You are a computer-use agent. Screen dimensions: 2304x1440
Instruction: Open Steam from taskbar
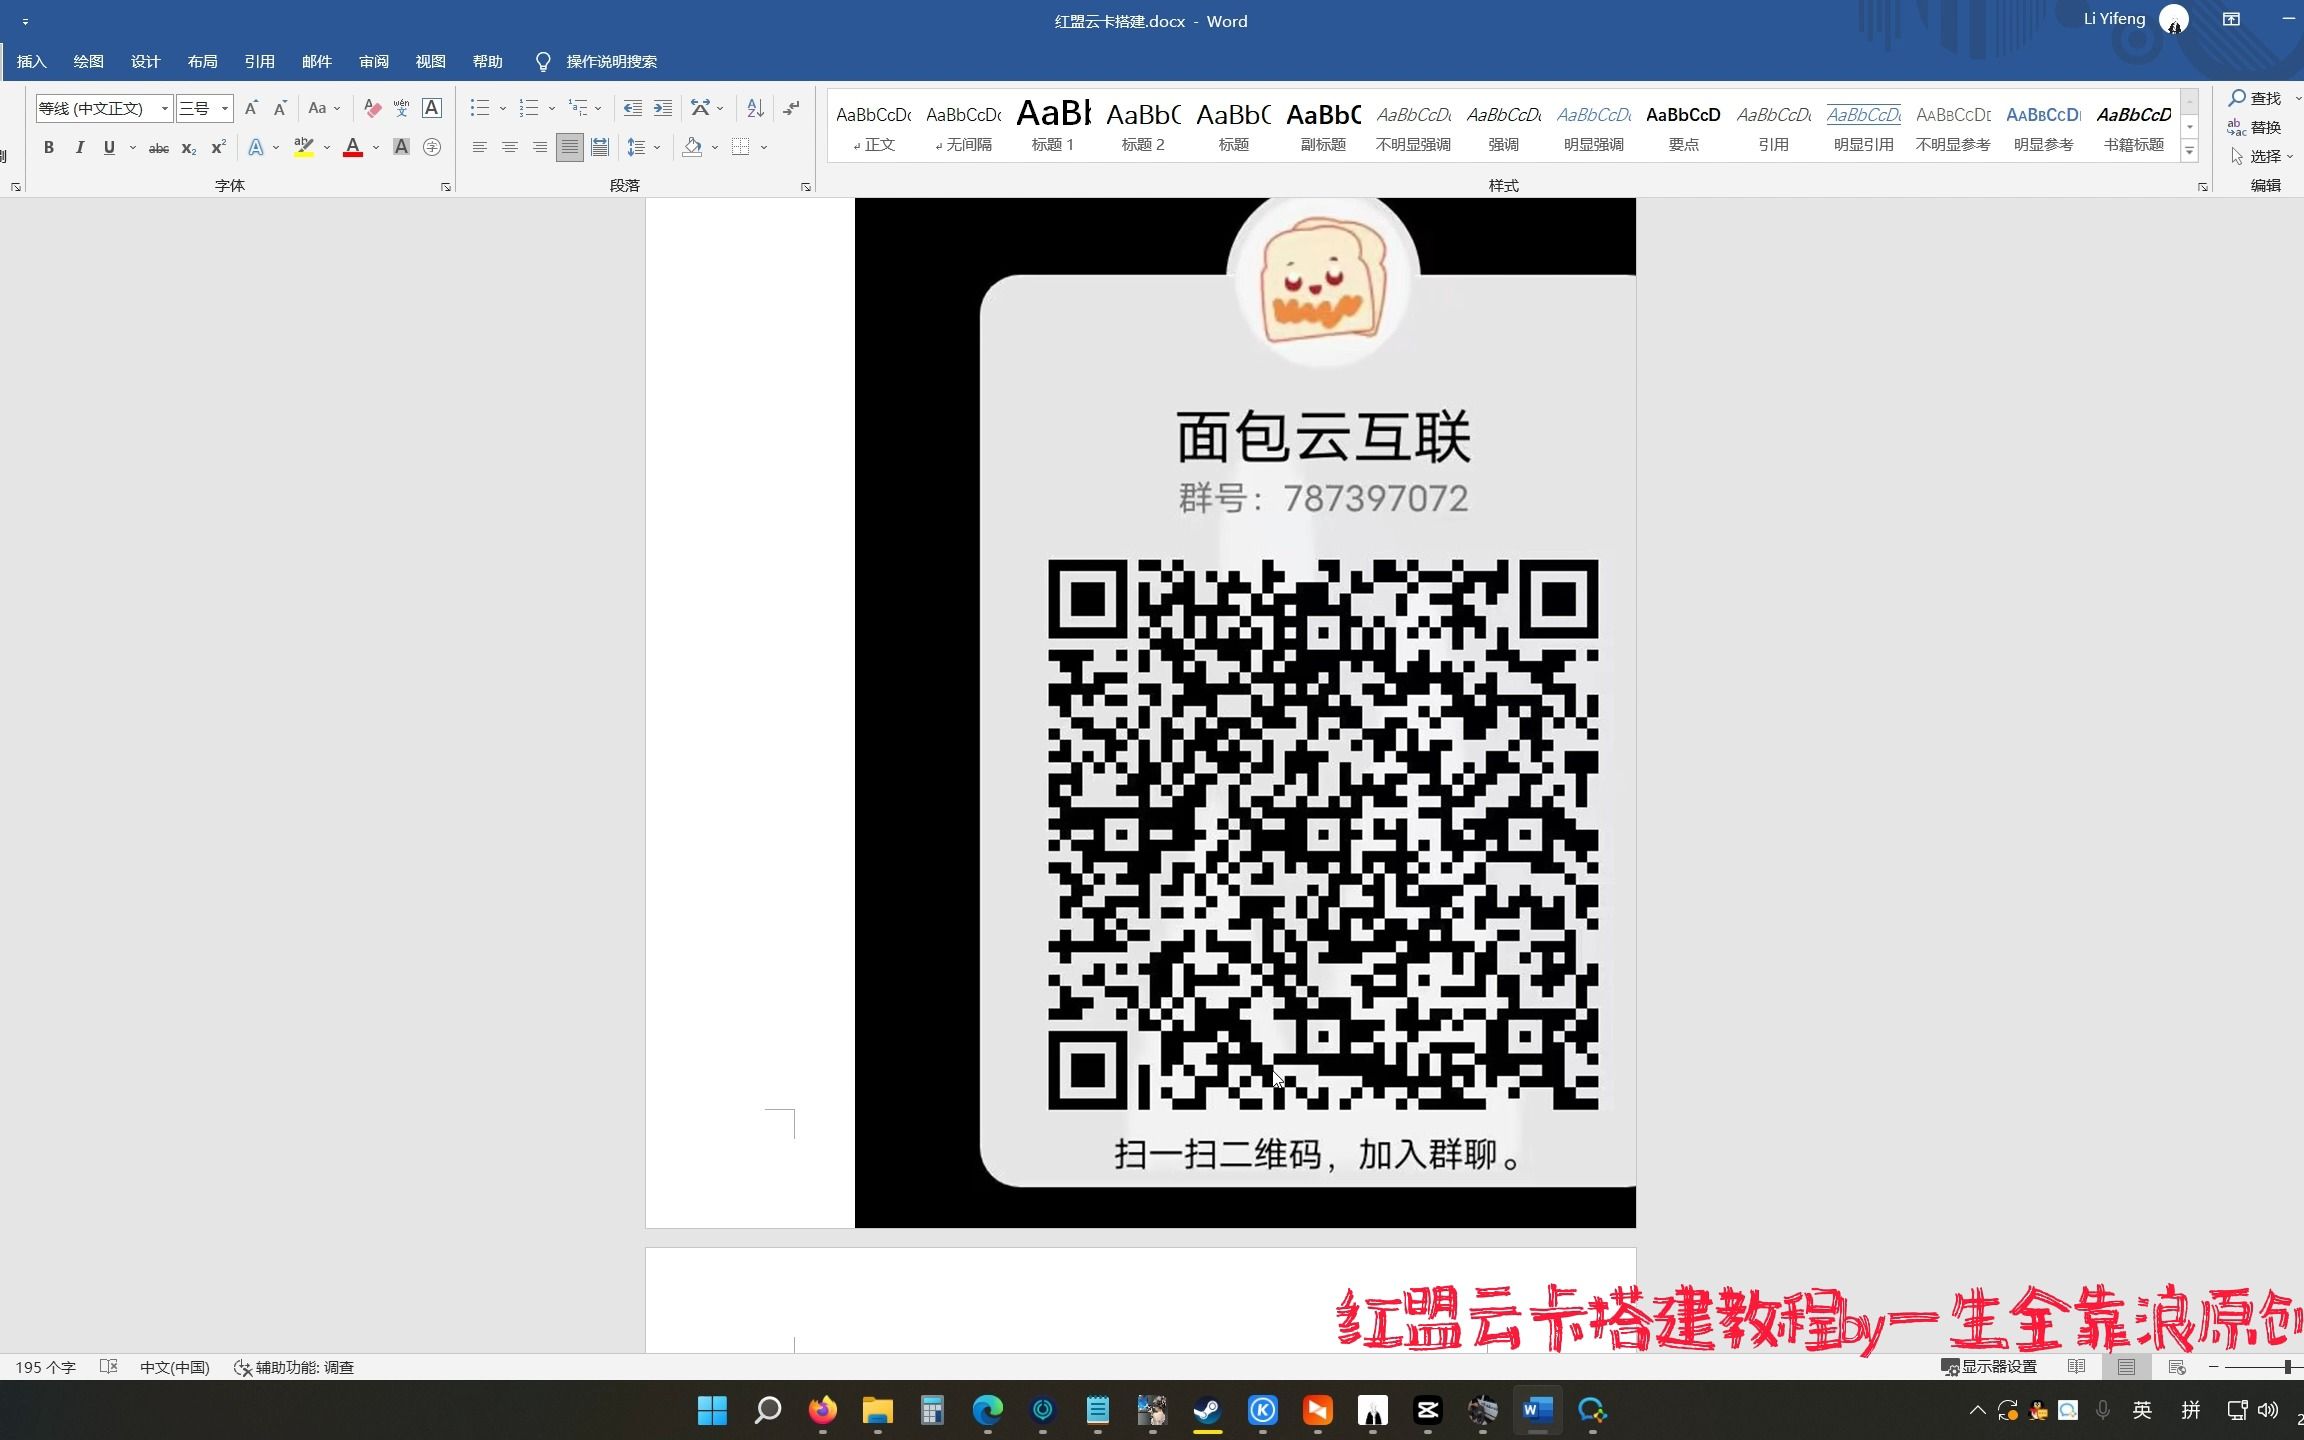tap(1207, 1410)
